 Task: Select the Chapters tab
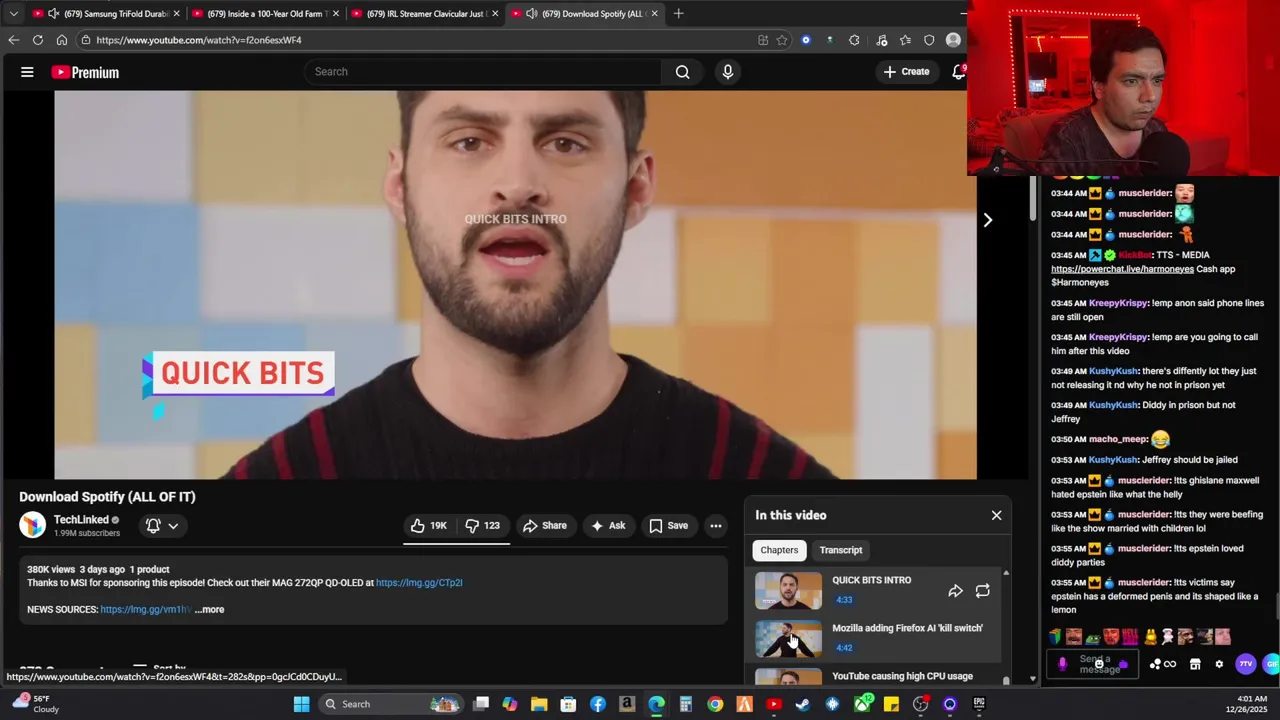pos(779,550)
